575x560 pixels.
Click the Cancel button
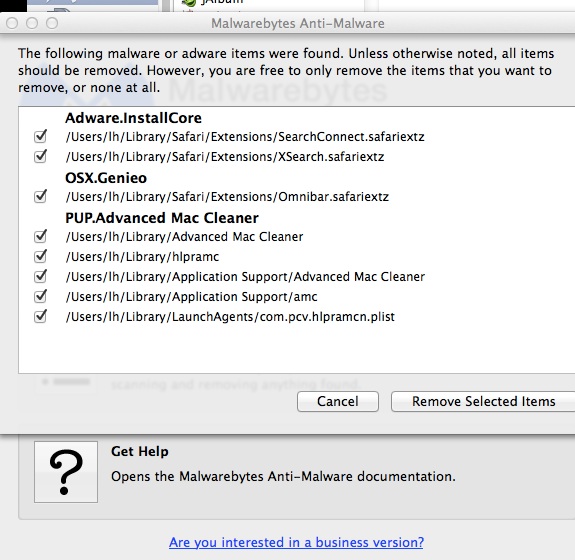coord(338,401)
